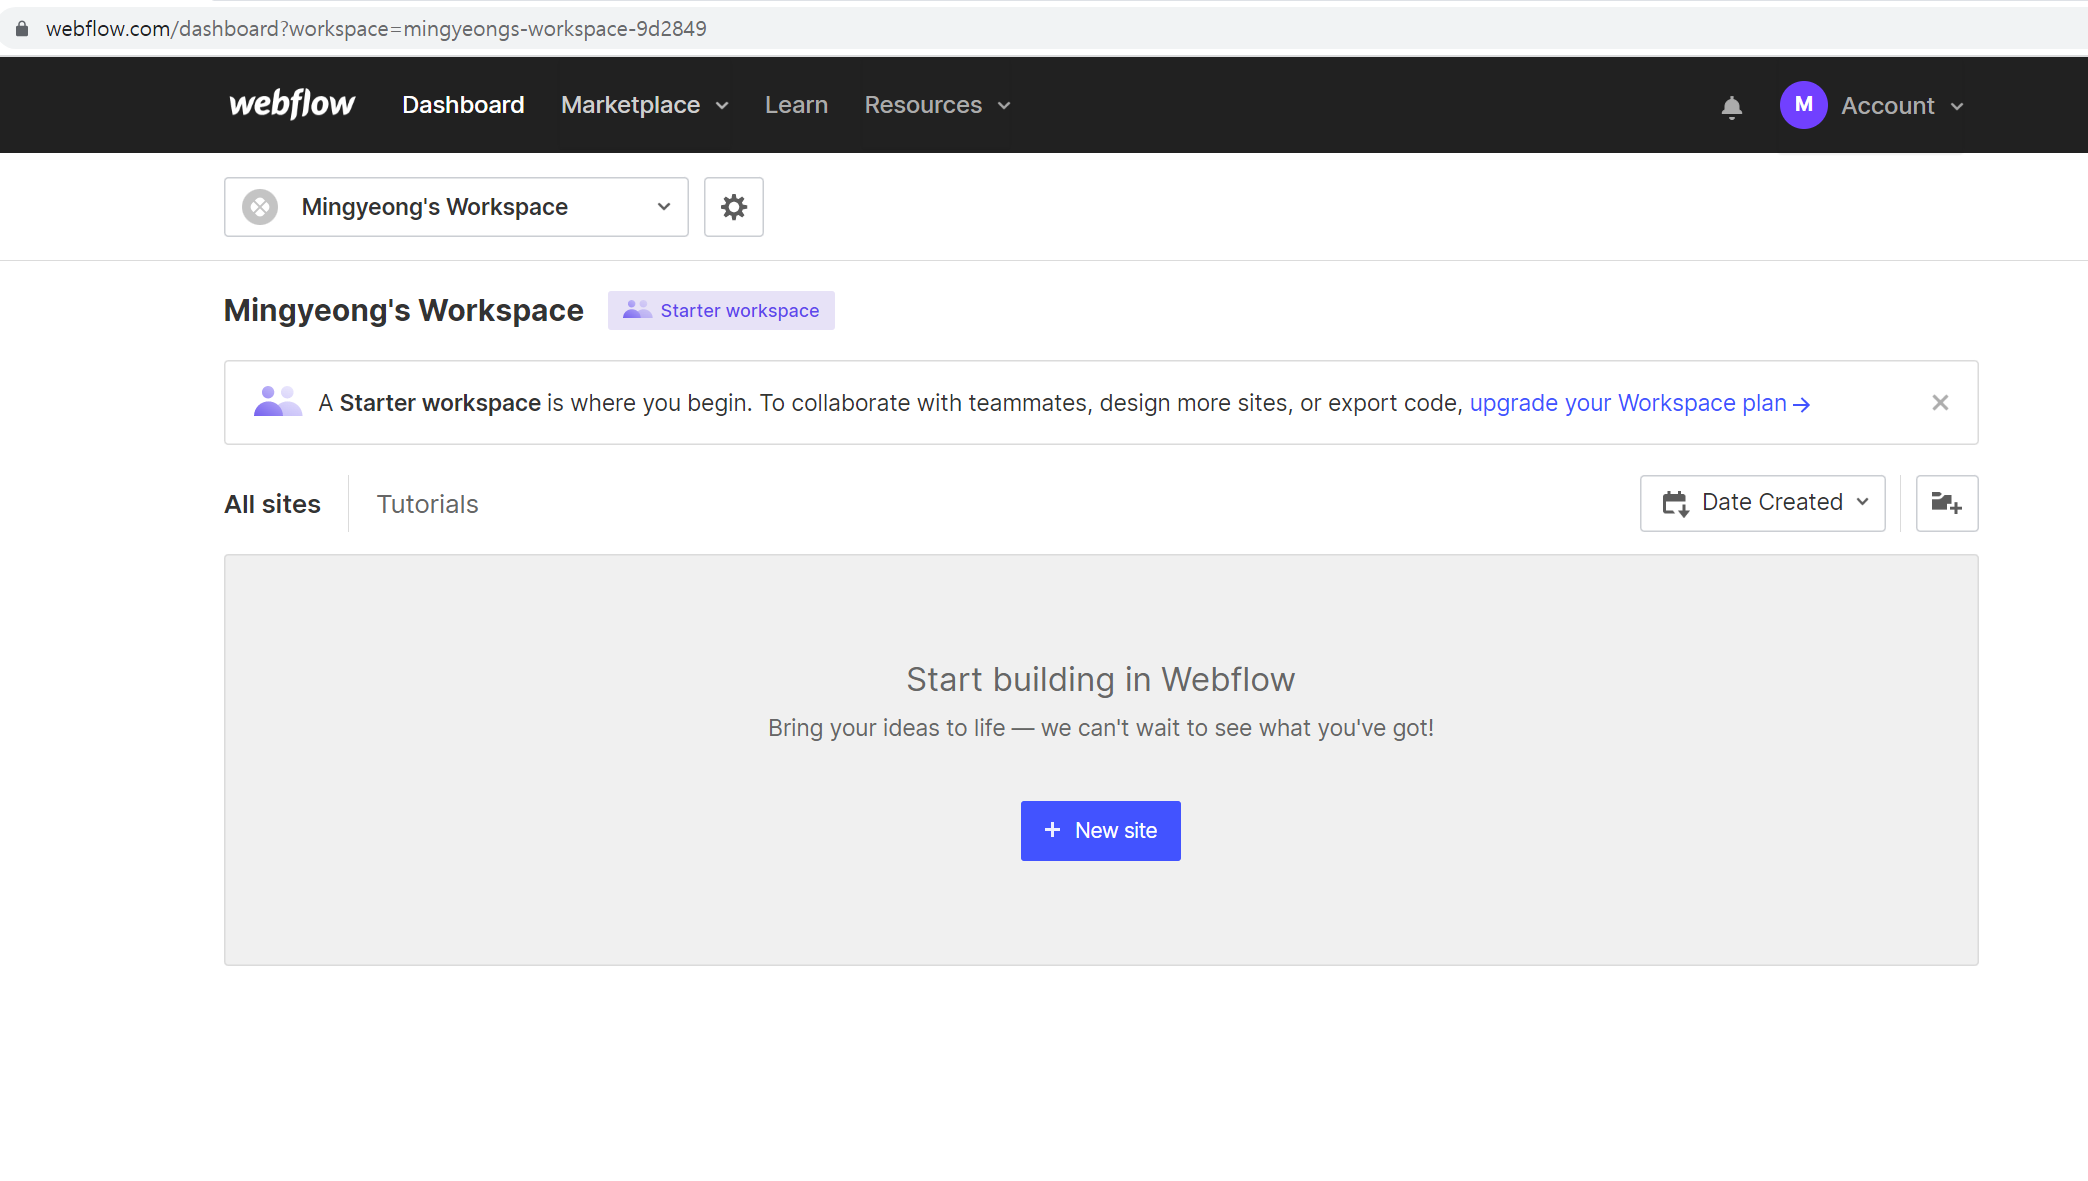Dismiss the Starter workspace banner

click(x=1940, y=403)
